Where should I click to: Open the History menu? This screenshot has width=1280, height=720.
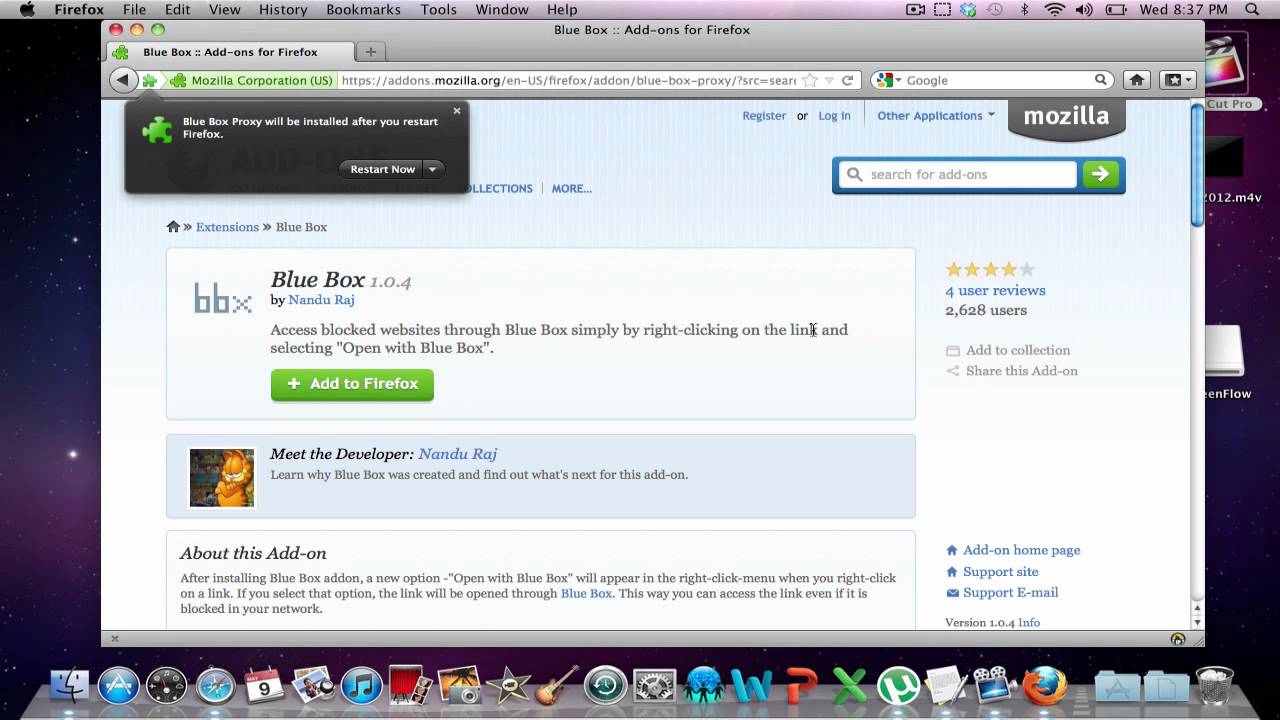tap(283, 10)
